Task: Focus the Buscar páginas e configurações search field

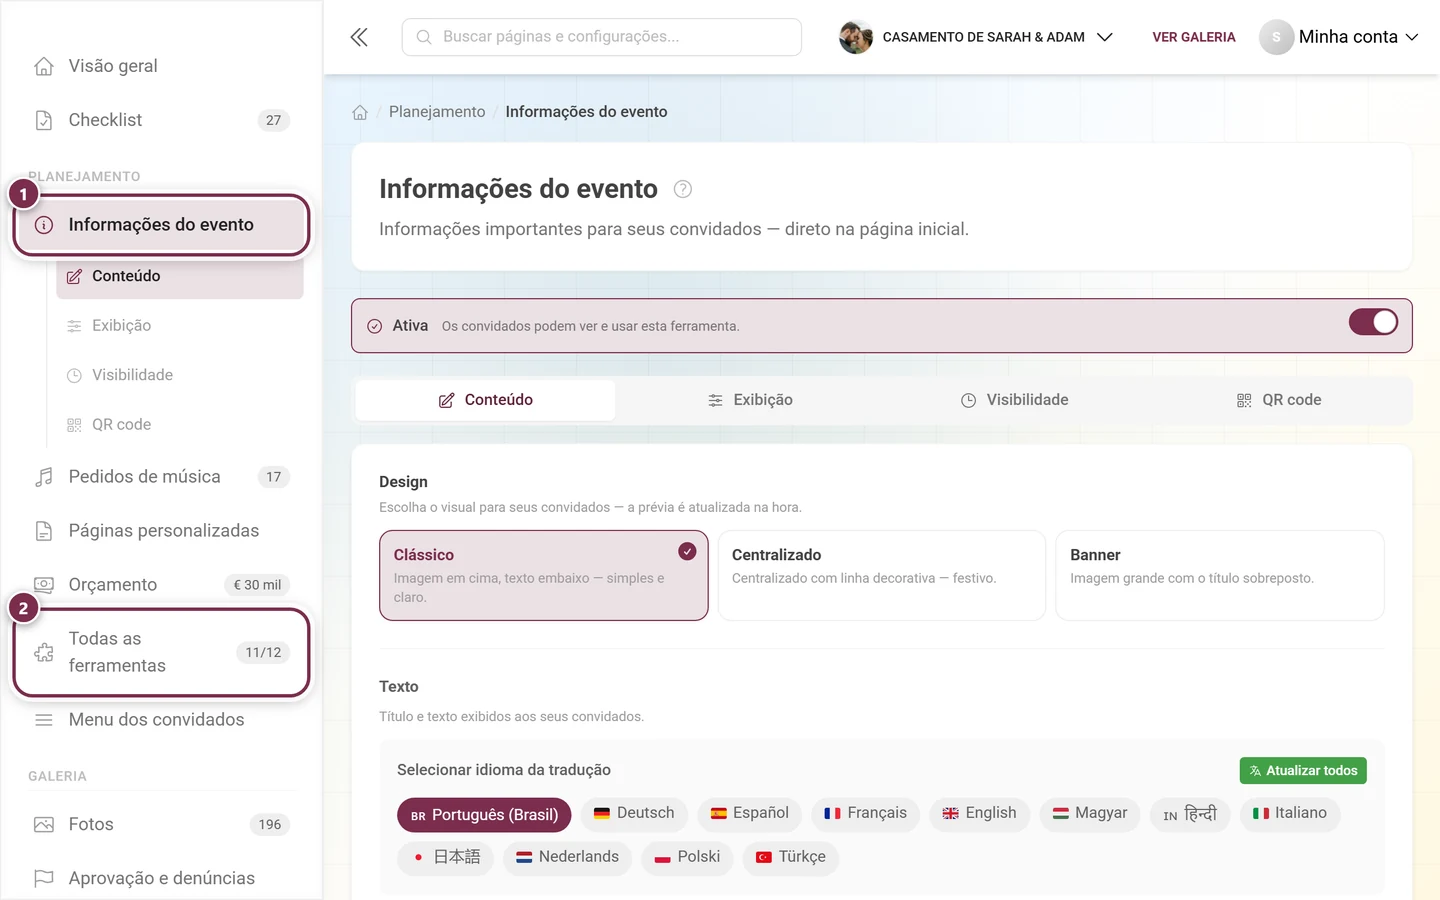Action: tap(602, 37)
